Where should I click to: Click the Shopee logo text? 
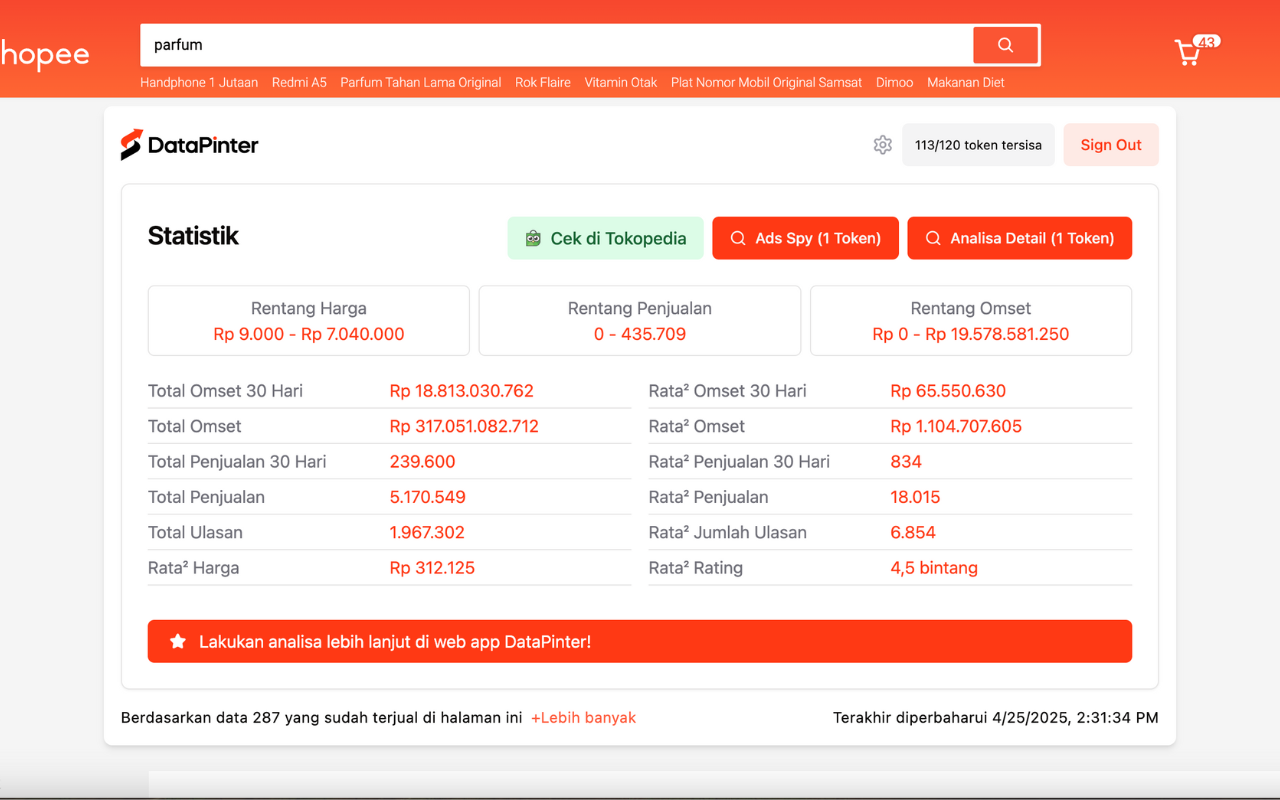[x=45, y=54]
